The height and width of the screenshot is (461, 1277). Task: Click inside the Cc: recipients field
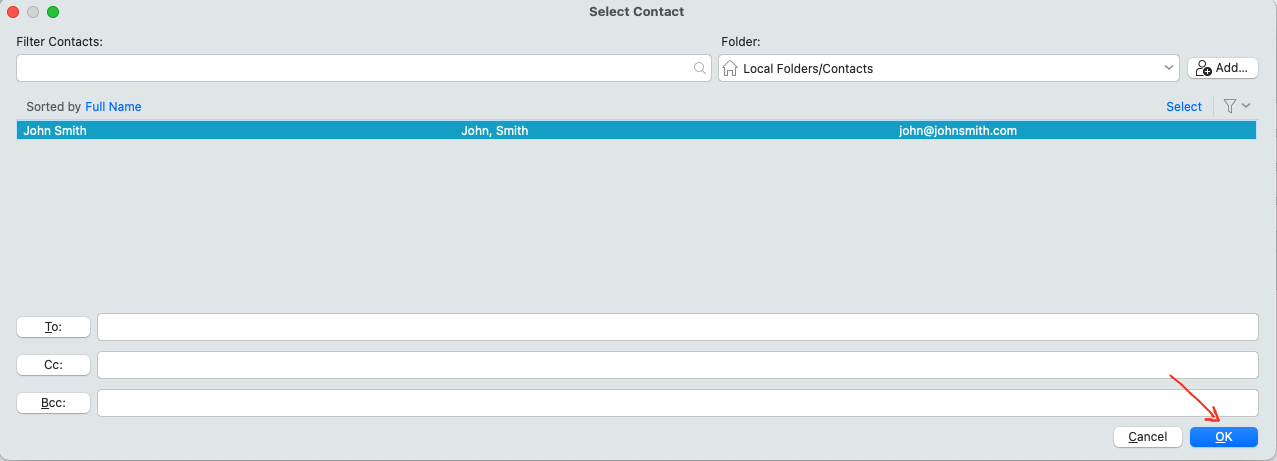677,365
